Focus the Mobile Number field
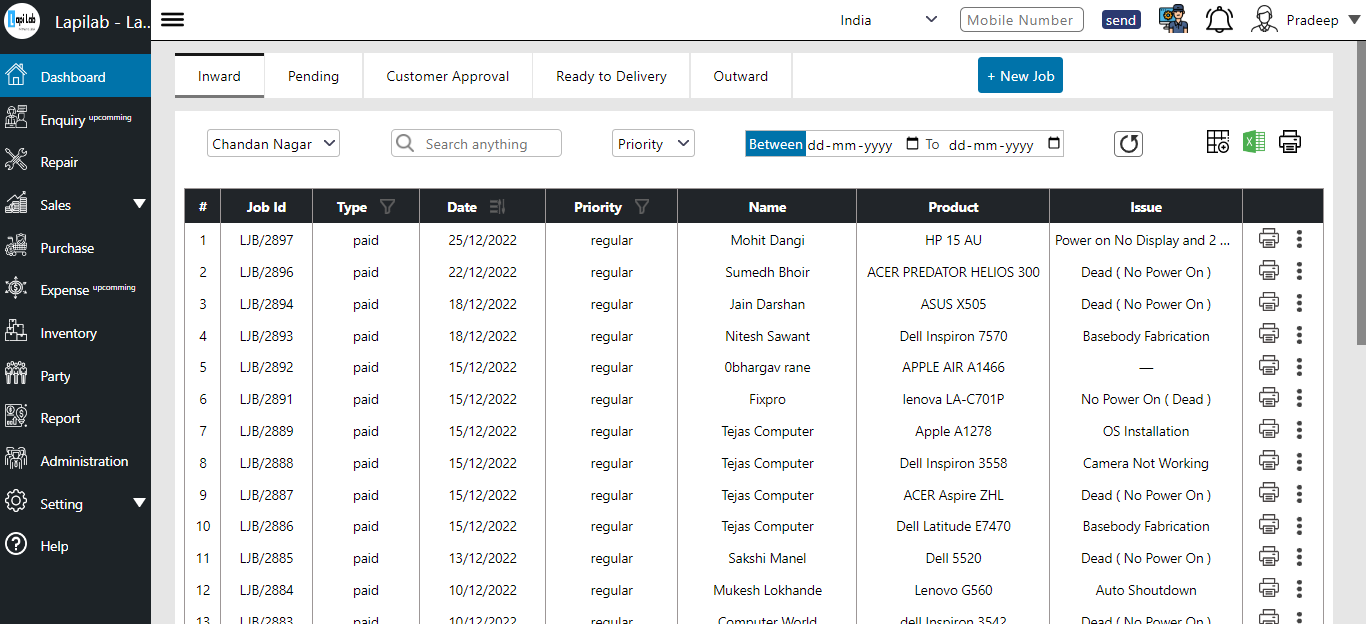 1020,20
